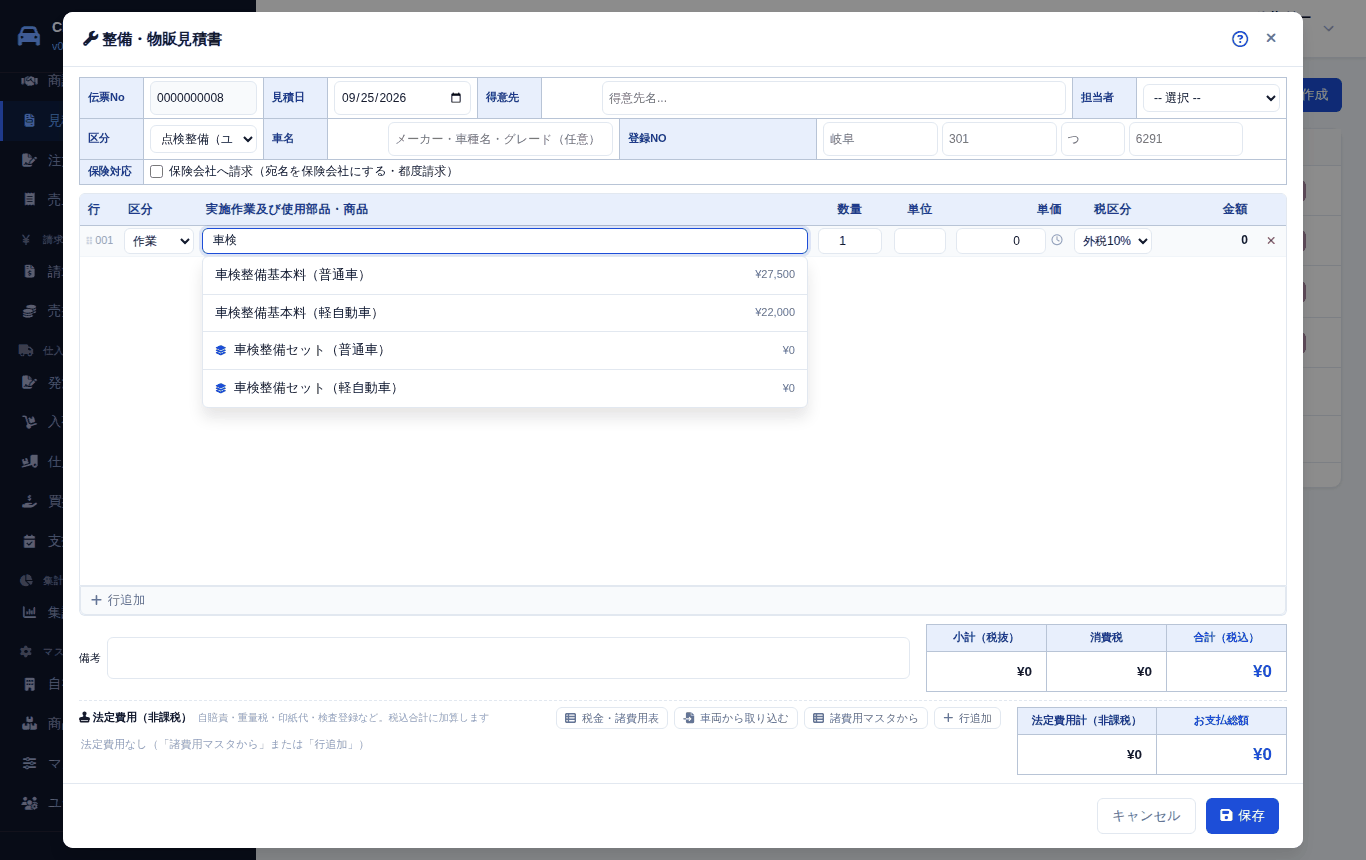1366x860 pixels.
Task: Click the price history clock icon in row 001
Action: click(x=1057, y=240)
